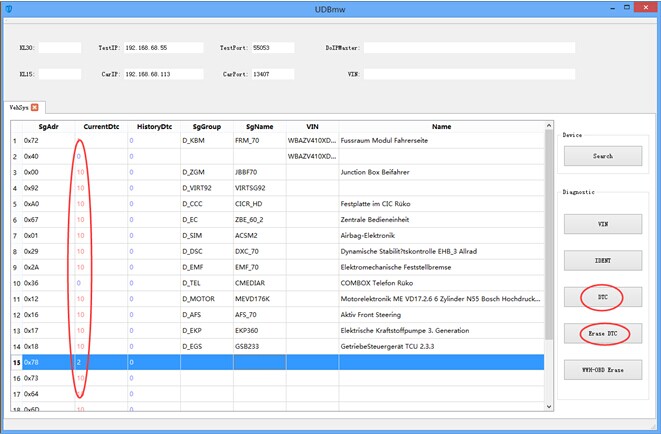Click row header number 8
Viewport: 661px width, 434px height.
[16, 251]
